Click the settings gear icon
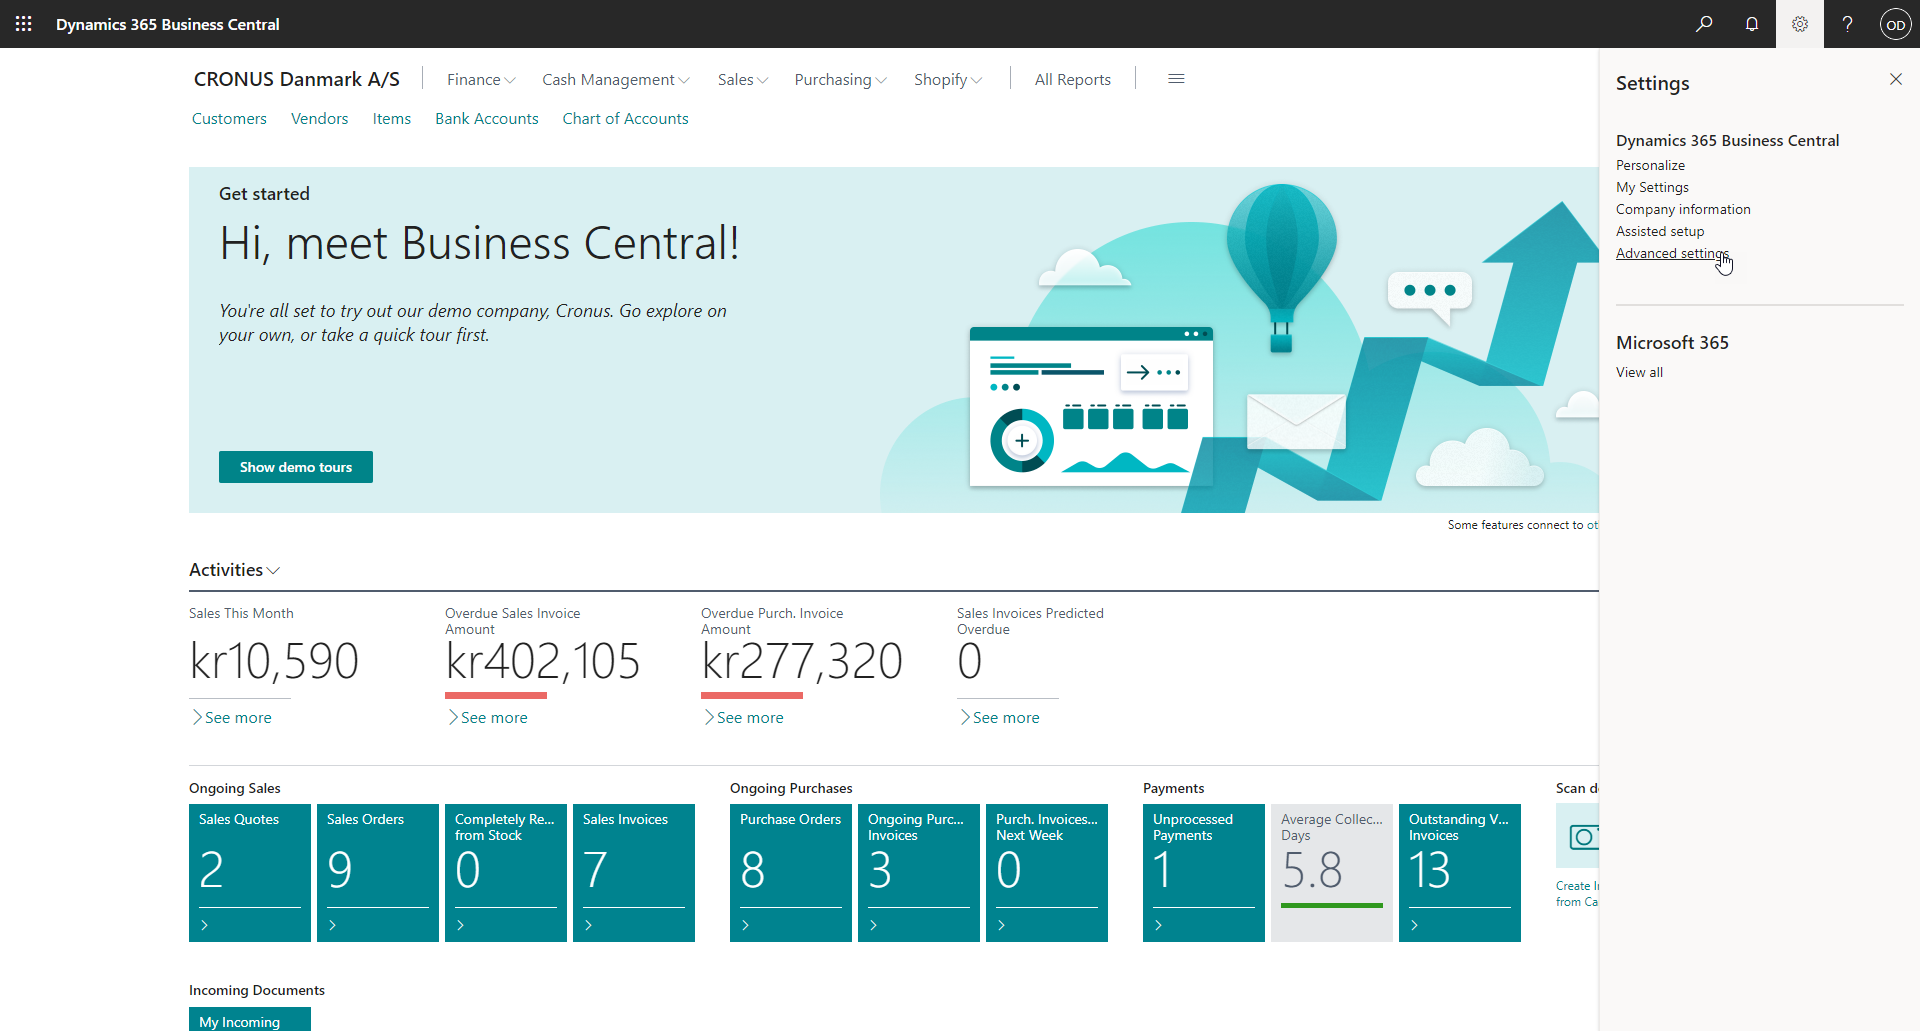The image size is (1920, 1031). pyautogui.click(x=1800, y=24)
